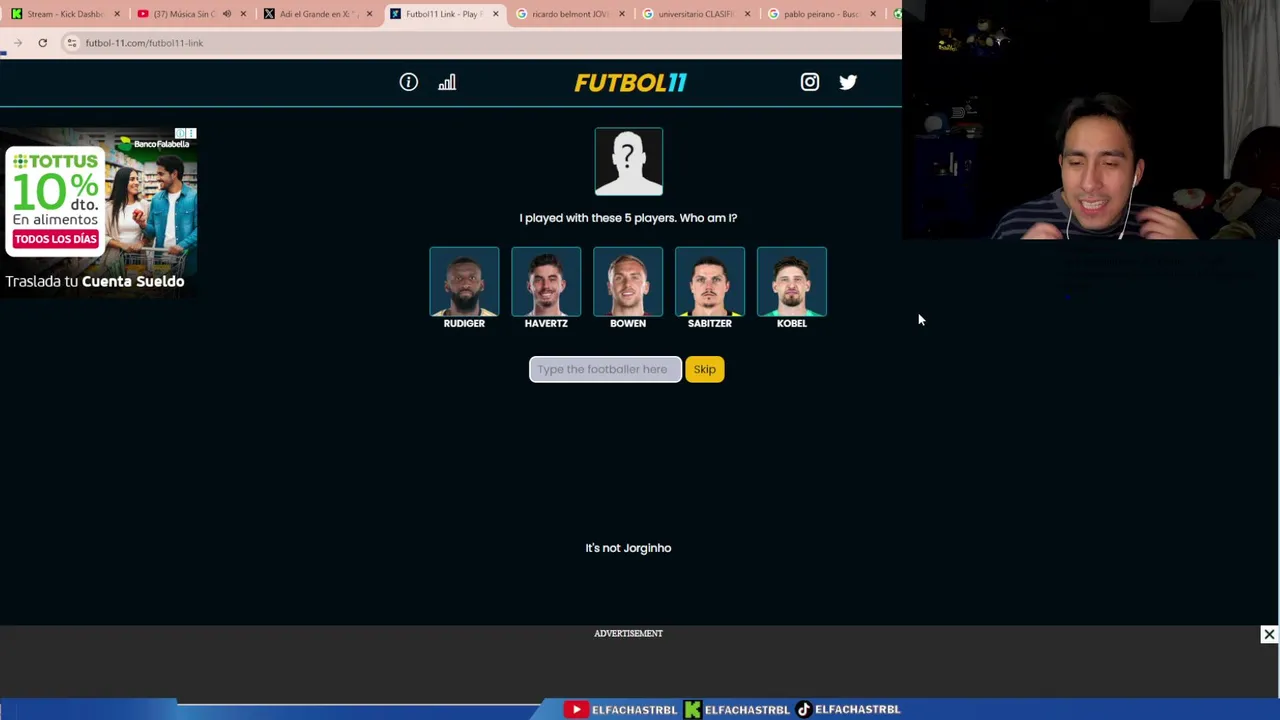Open the info icon in header
This screenshot has height=720, width=1280.
[409, 82]
